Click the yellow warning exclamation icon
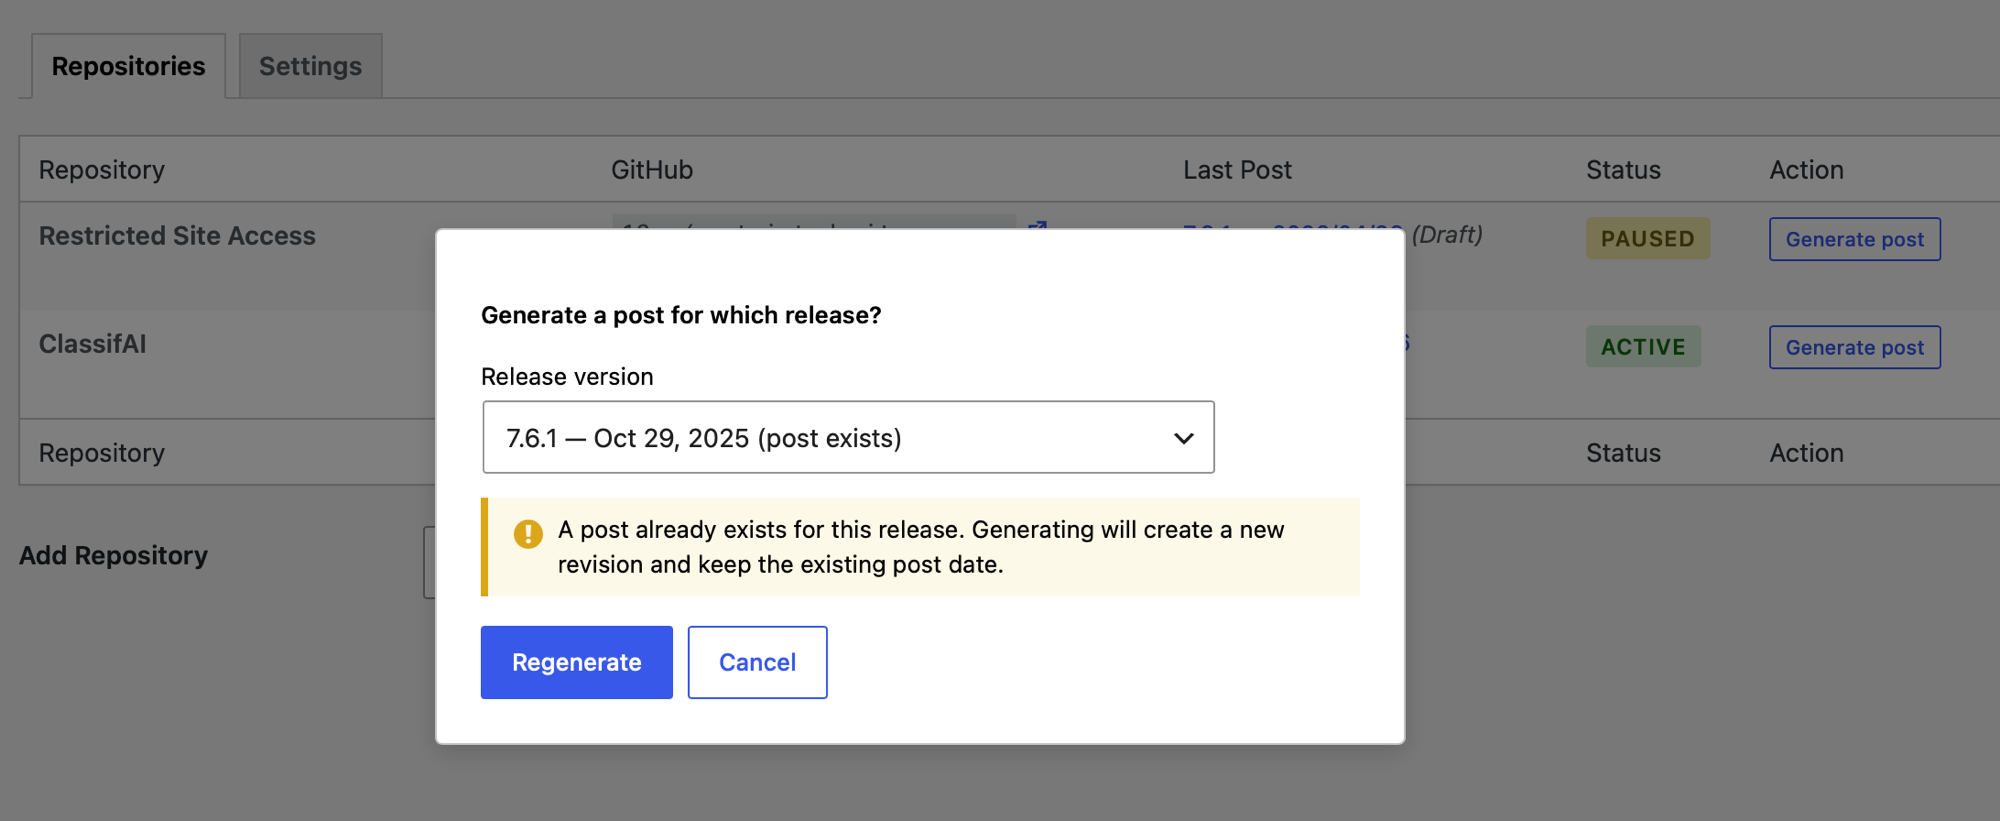This screenshot has width=2000, height=821. pyautogui.click(x=528, y=533)
